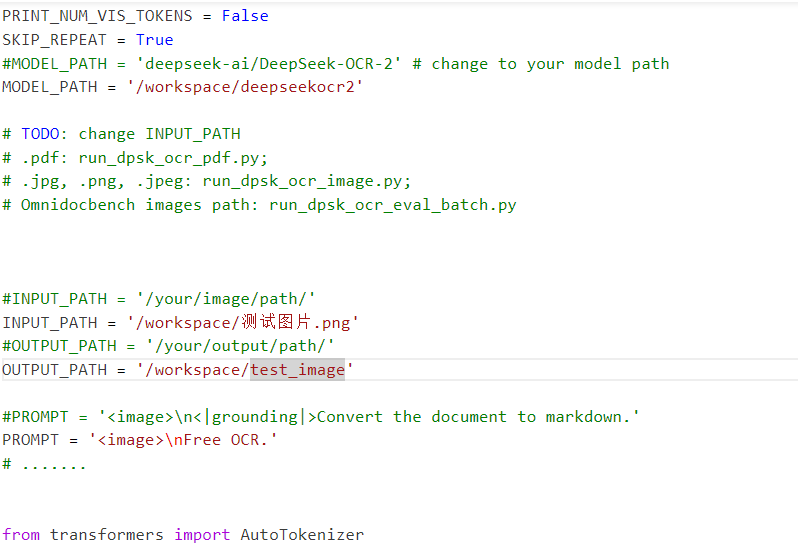Click the commented grounding prompt string
The height and width of the screenshot is (560, 798).
tap(369, 416)
